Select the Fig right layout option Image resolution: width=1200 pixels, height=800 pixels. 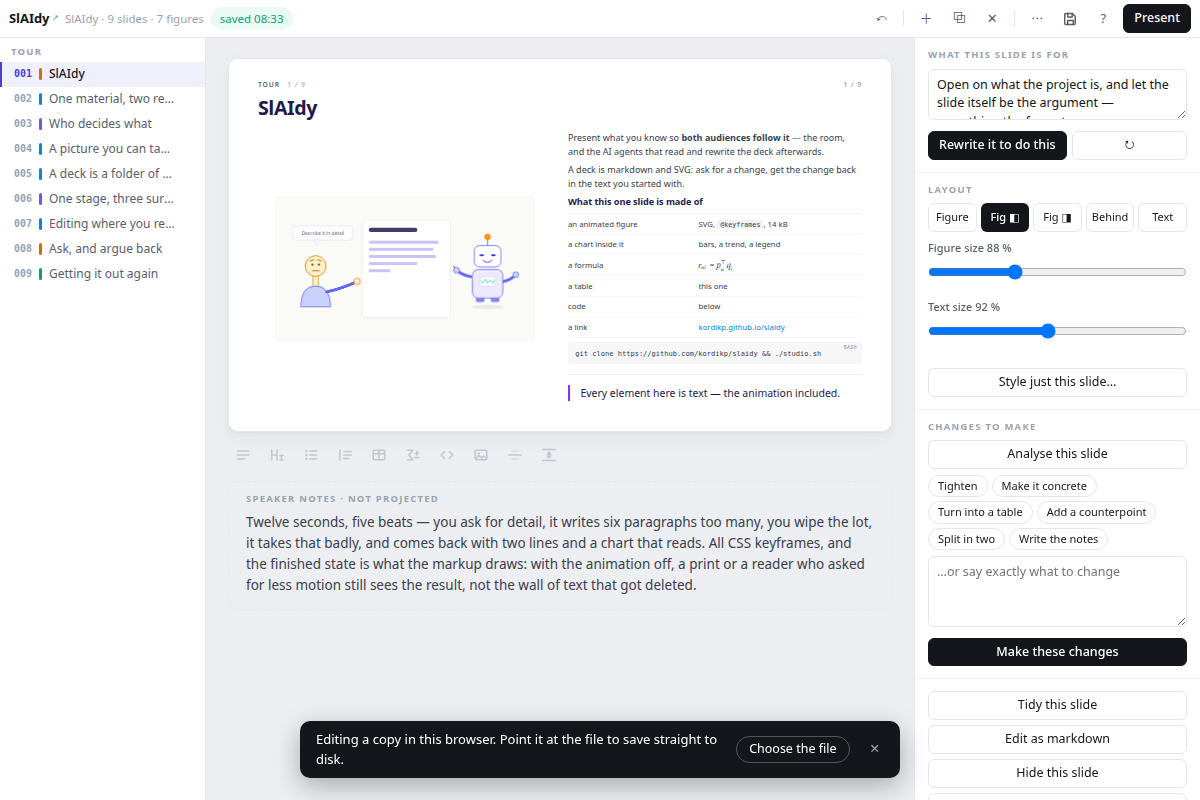click(1057, 217)
